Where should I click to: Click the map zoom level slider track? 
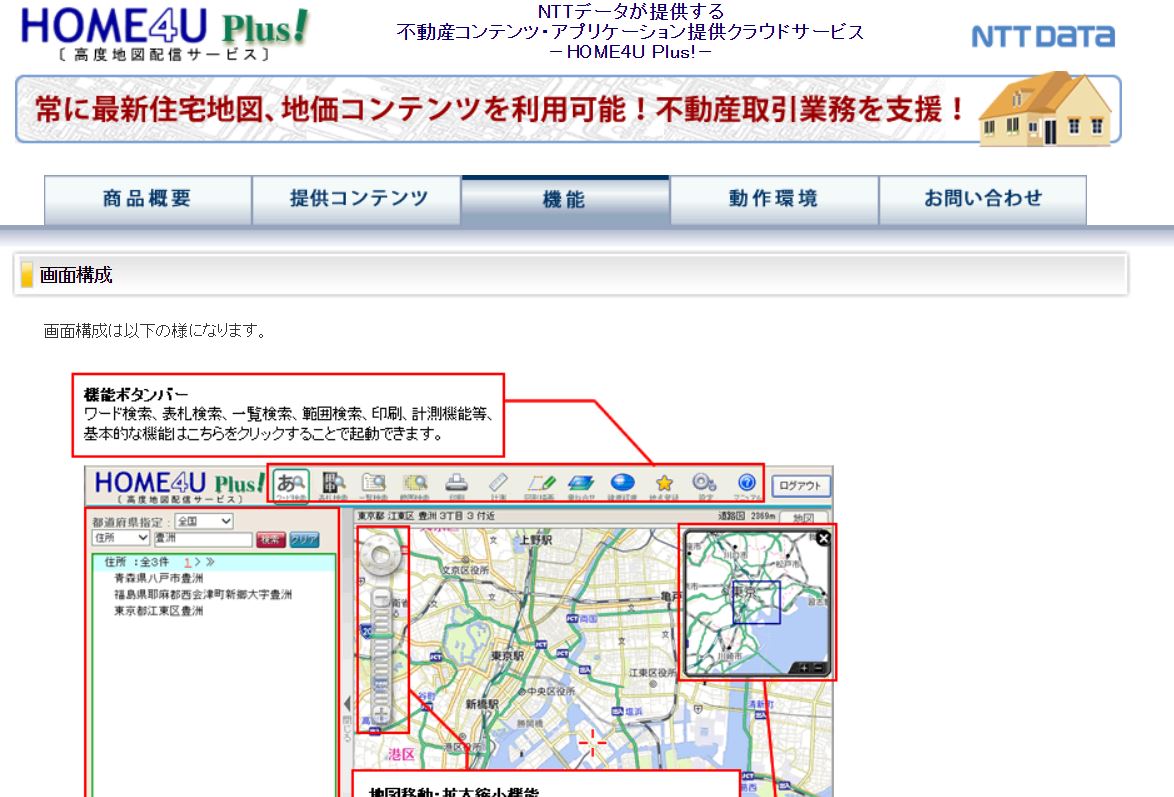[x=381, y=655]
